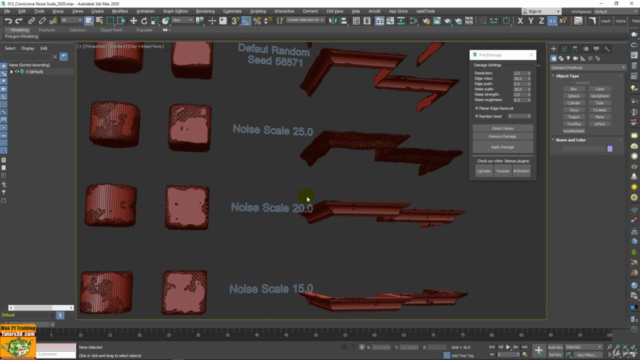
Task: Click the Undo arrow icon
Action: [x=8, y=21]
